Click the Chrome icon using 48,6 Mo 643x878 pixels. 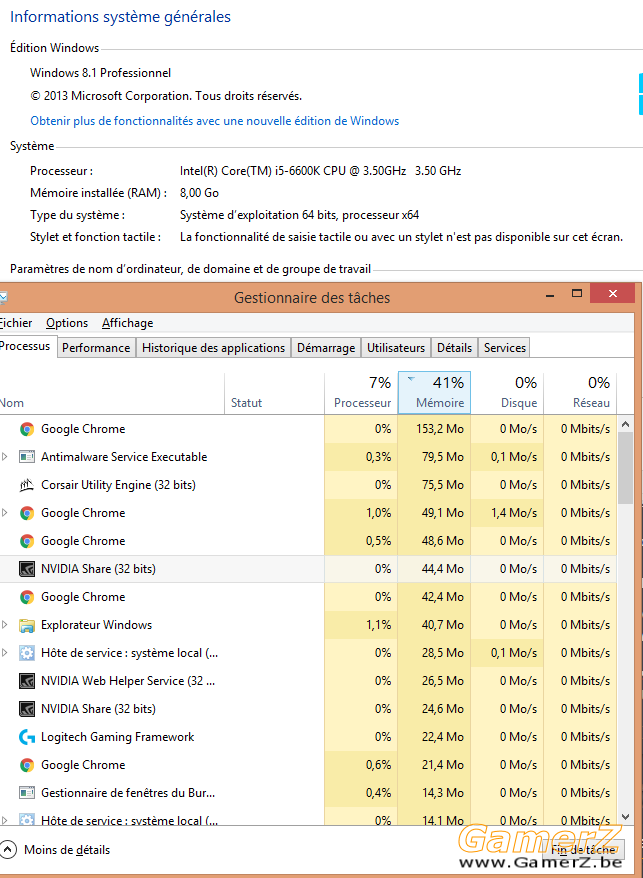pos(27,541)
